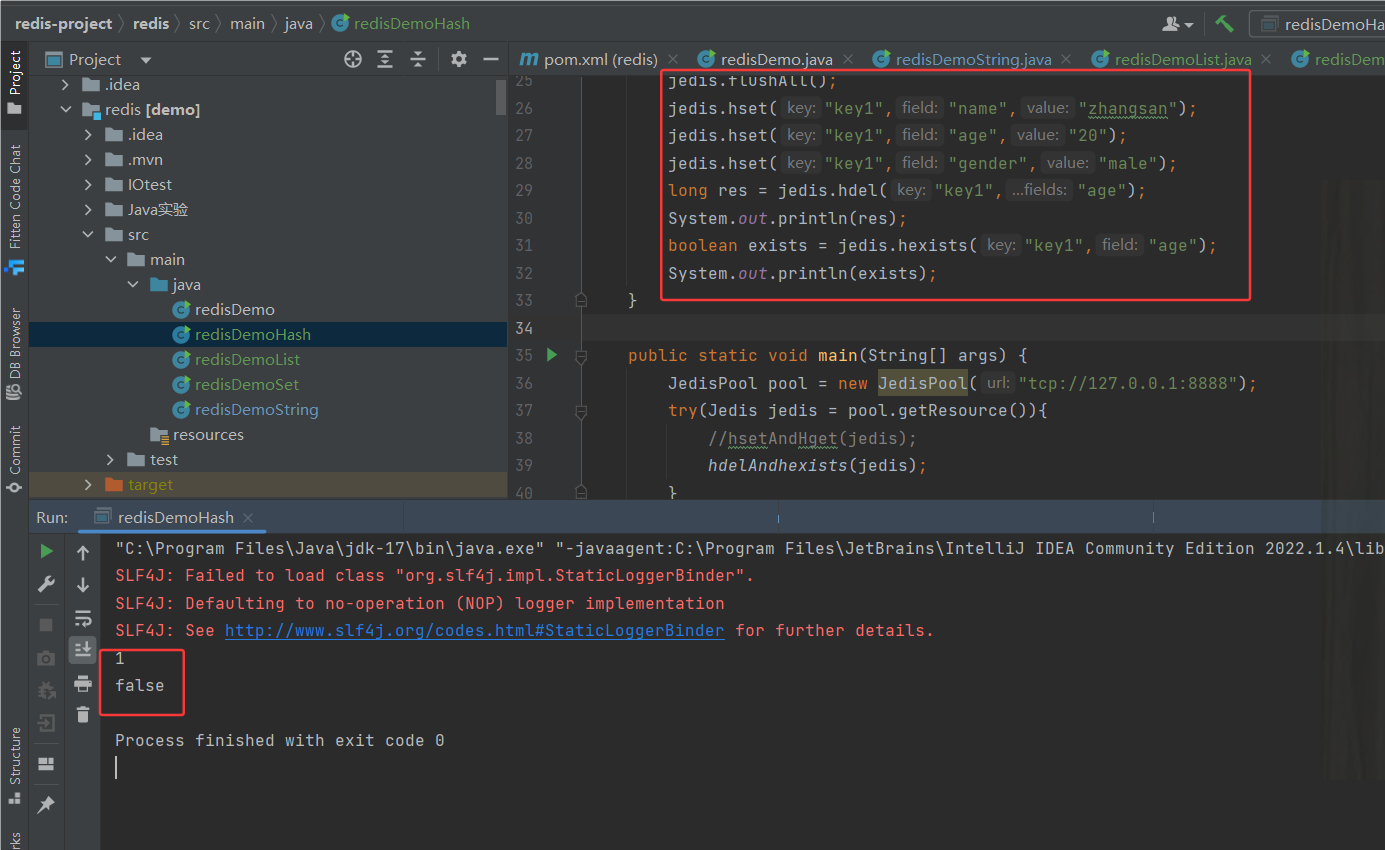
Task: Click Project panel vertical scrollbar
Action: (502, 97)
